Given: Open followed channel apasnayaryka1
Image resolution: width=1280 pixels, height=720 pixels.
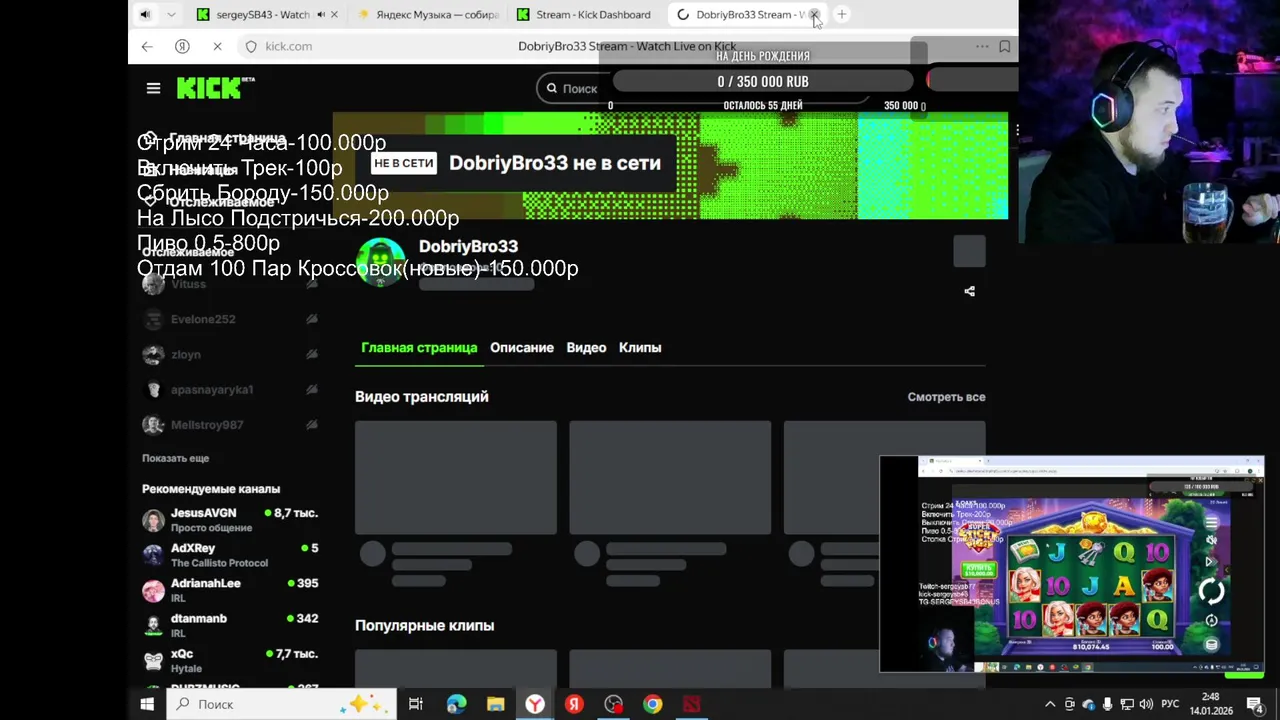Looking at the screenshot, I should coord(230,389).
